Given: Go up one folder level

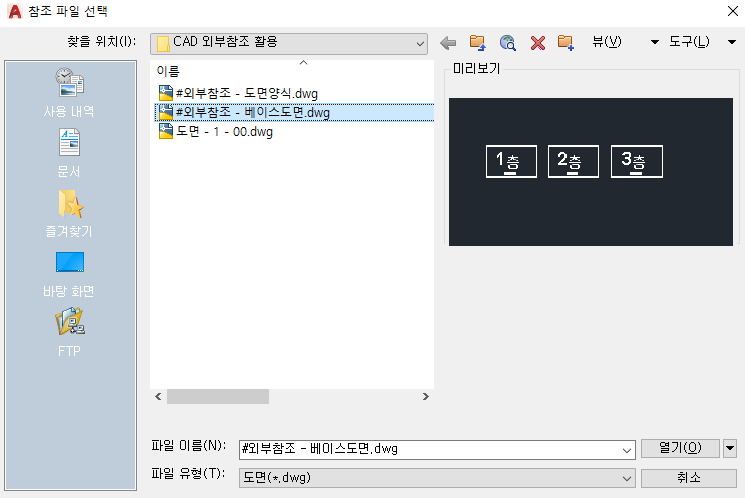Looking at the screenshot, I should point(478,43).
